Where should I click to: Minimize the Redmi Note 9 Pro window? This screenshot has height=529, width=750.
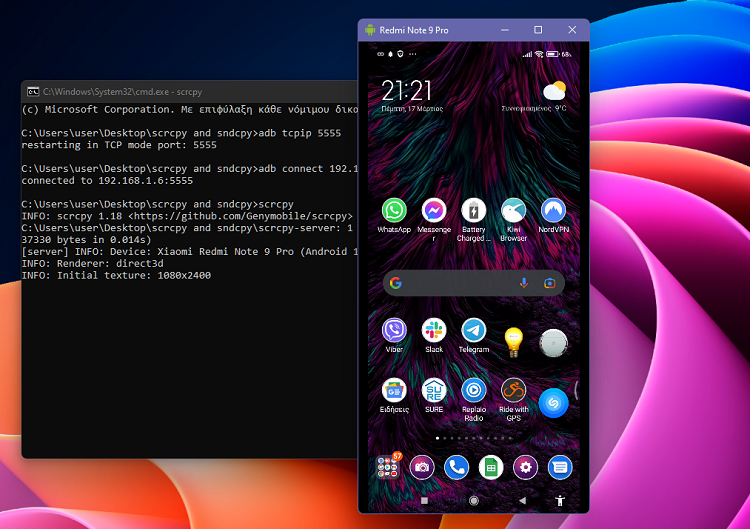point(505,30)
